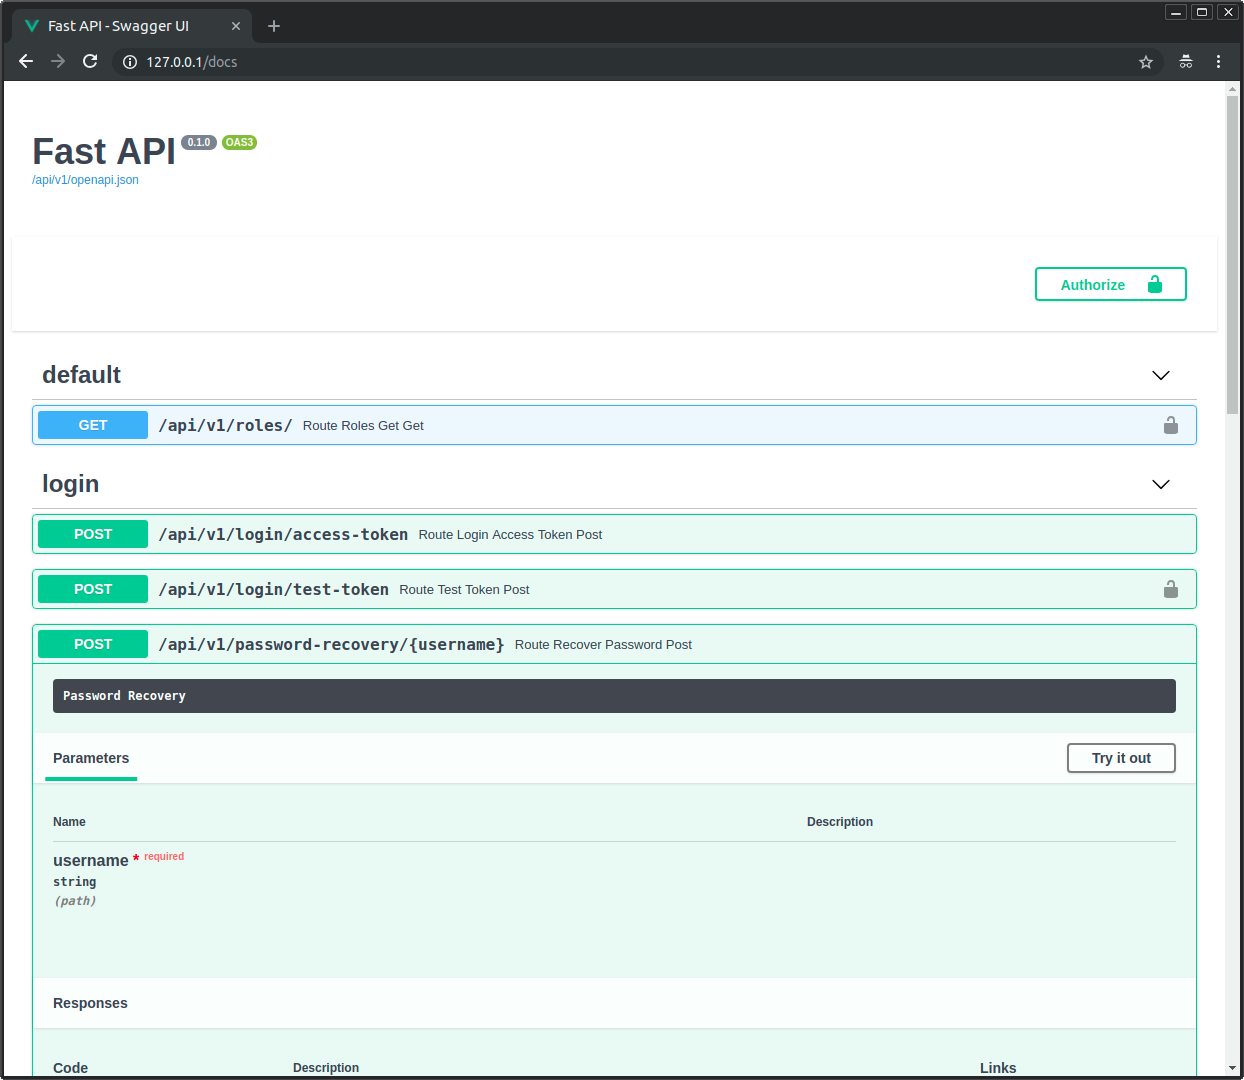Click the padlock on the test-token endpoint
Screen dimensions: 1244x1080
point(1170,589)
